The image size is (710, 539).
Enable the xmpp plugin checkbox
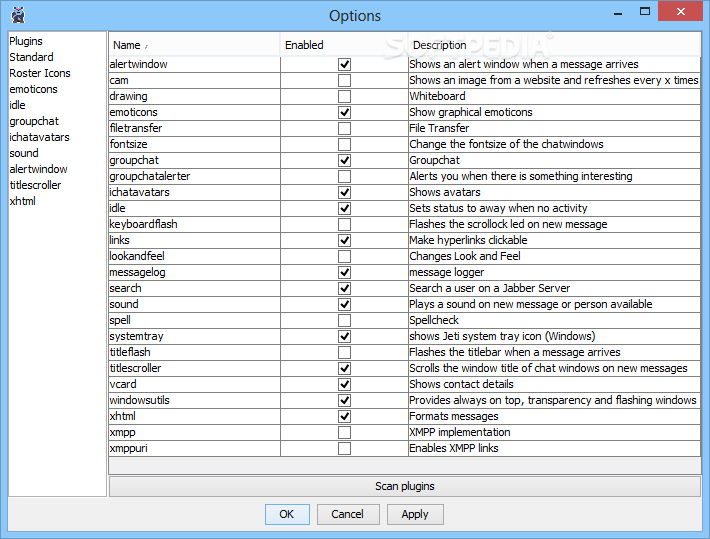pyautogui.click(x=344, y=433)
